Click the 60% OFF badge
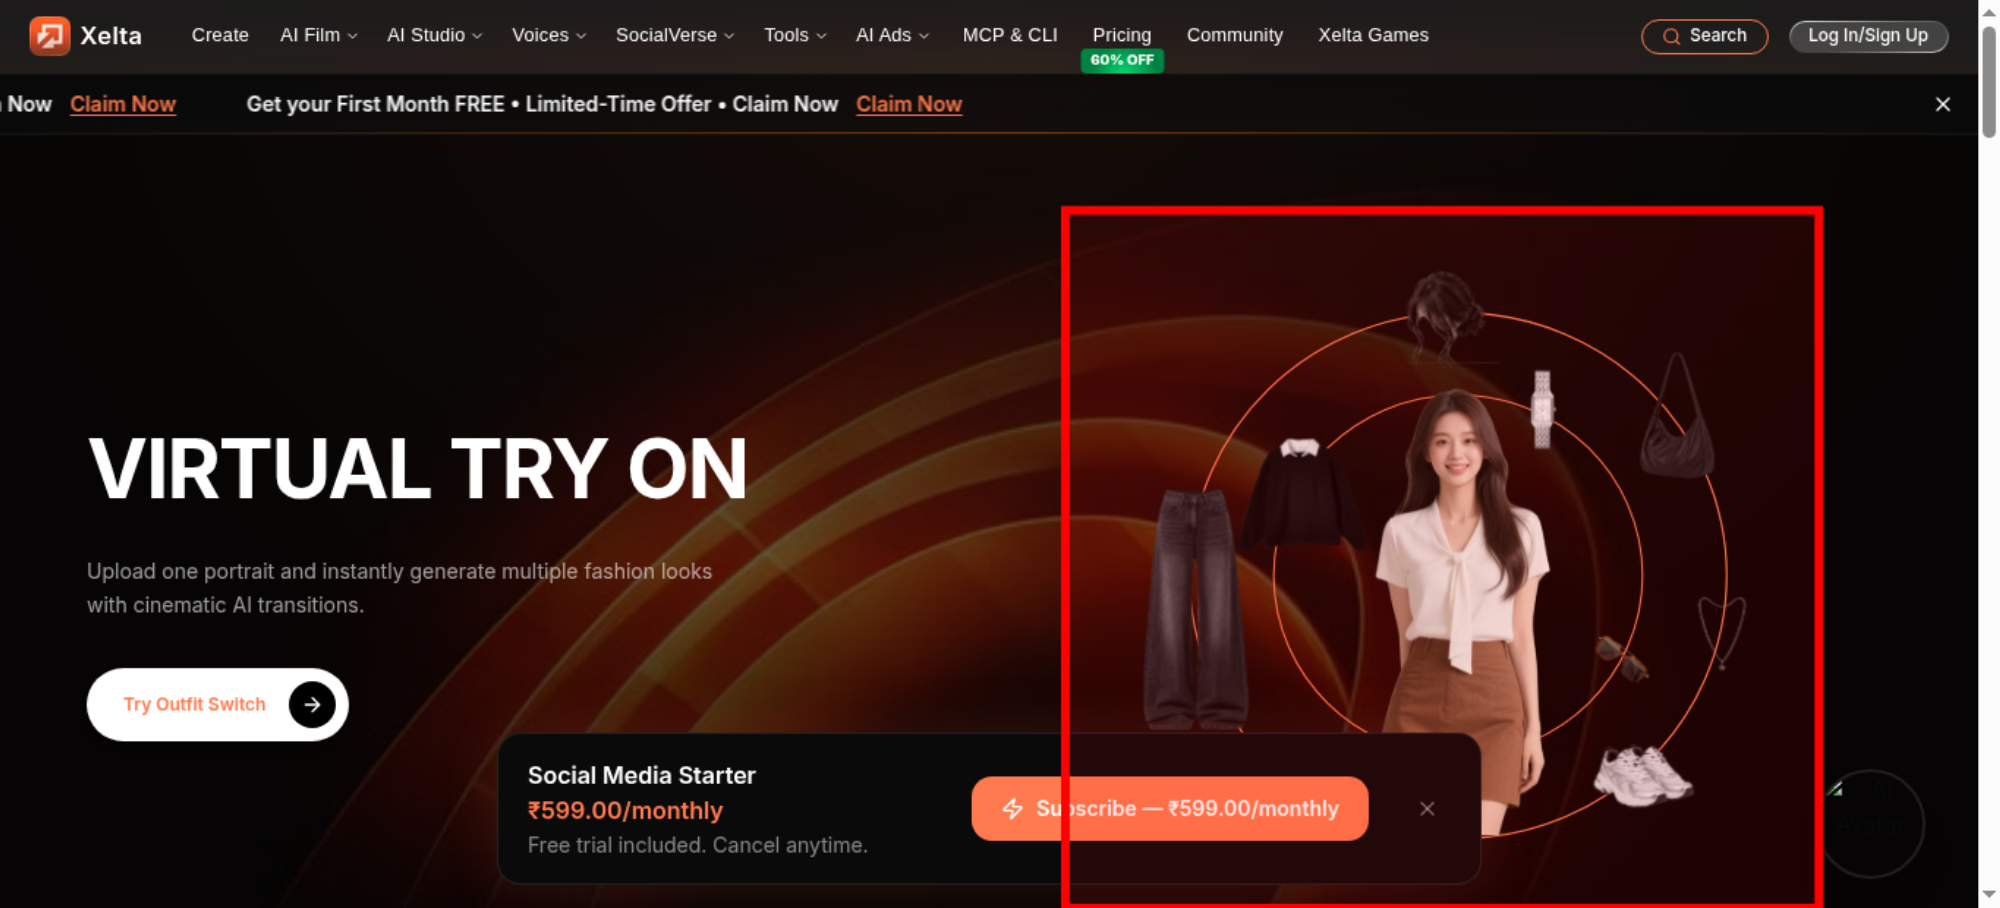2000x908 pixels. 1122,60
